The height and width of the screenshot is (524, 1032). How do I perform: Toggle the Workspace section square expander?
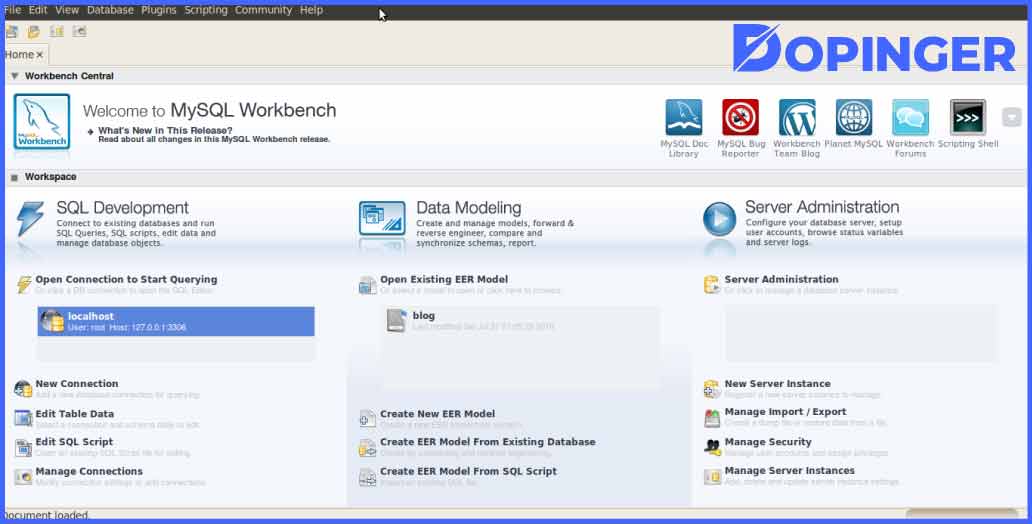point(14,177)
